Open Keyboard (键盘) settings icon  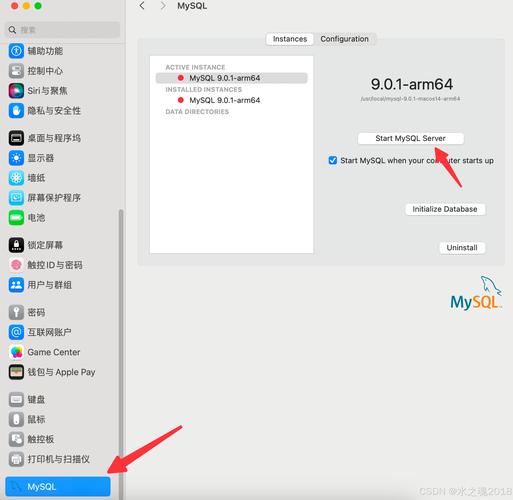click(16, 399)
